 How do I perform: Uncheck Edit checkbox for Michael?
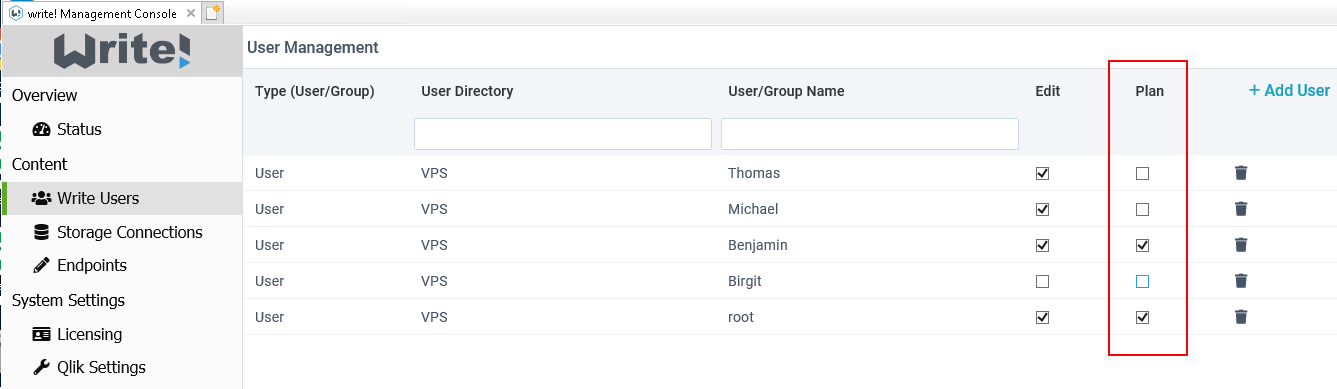(x=1042, y=209)
